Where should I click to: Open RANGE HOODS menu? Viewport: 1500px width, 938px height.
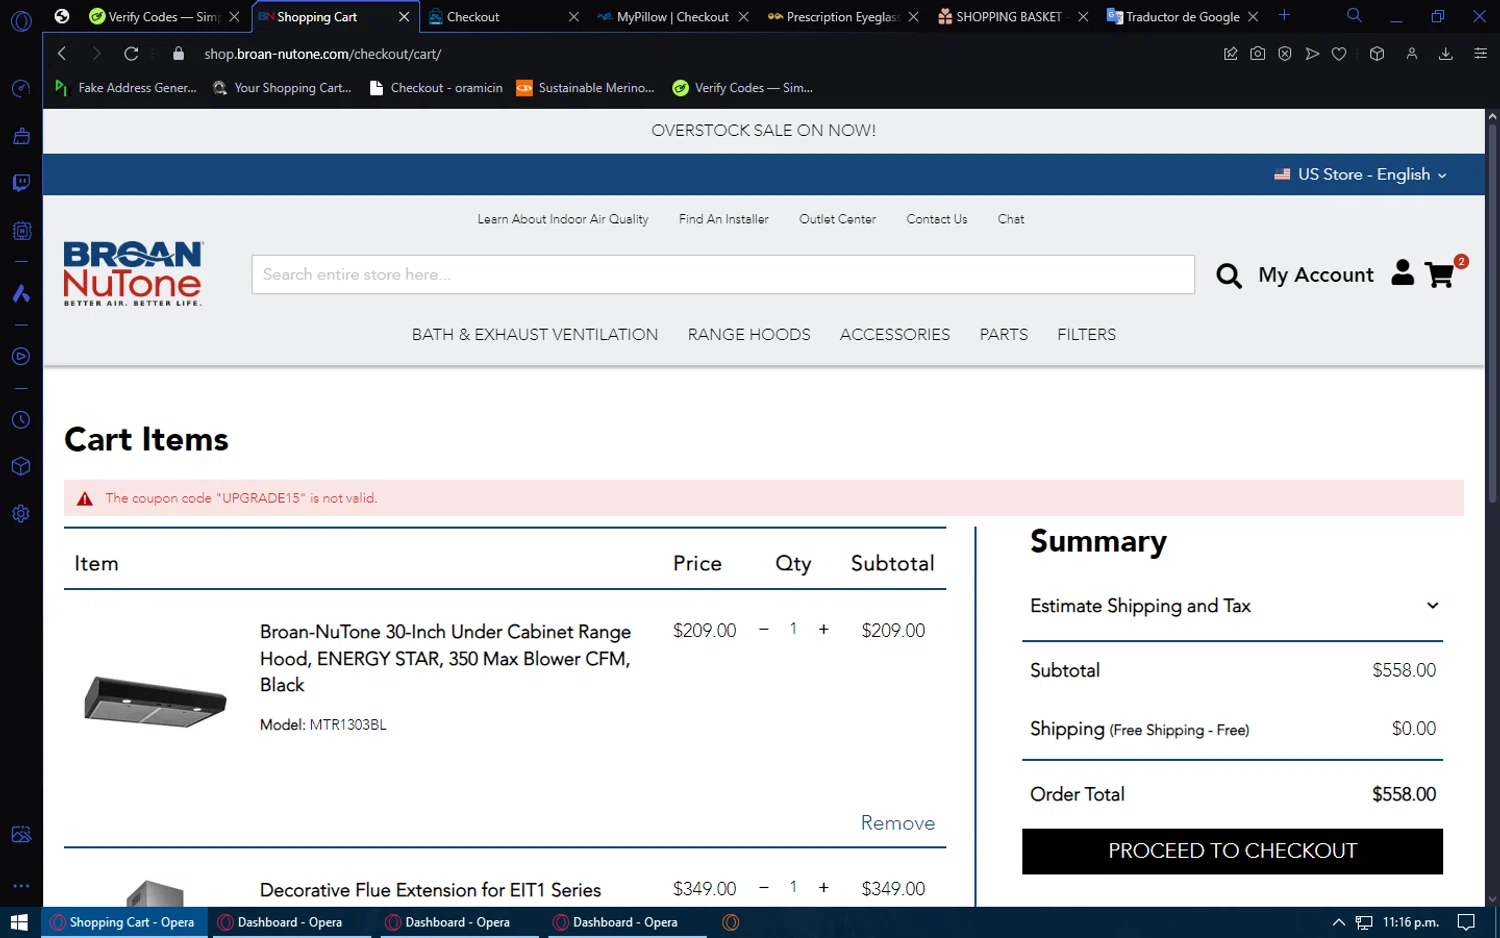point(749,335)
